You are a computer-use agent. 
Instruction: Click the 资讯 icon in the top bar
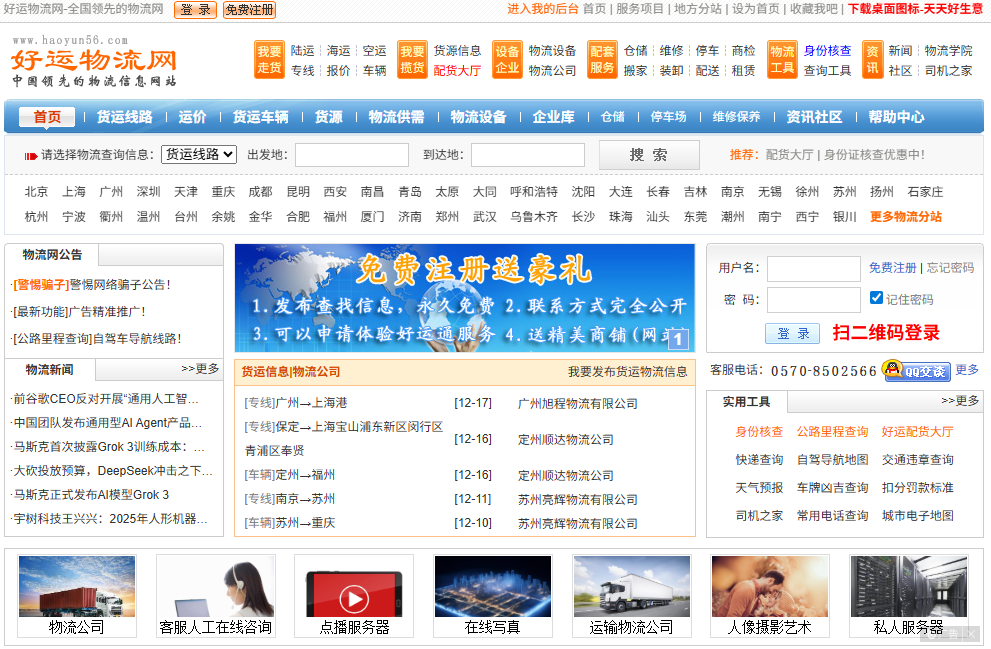tap(875, 60)
